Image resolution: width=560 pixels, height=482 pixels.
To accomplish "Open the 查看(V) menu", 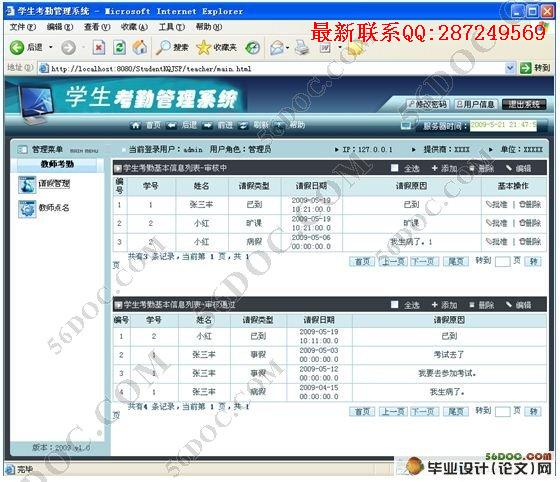I will tap(97, 27).
